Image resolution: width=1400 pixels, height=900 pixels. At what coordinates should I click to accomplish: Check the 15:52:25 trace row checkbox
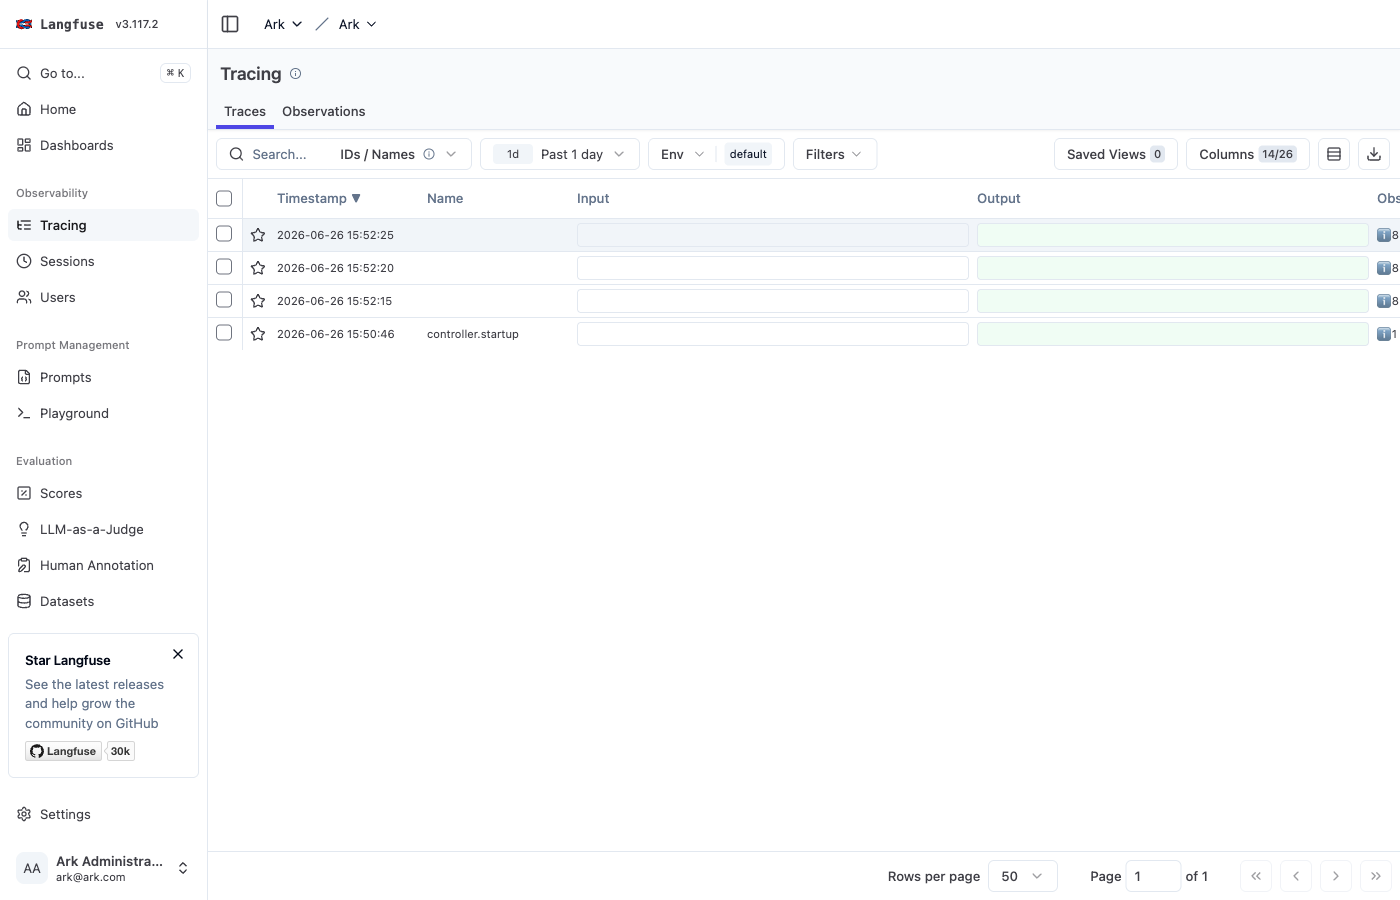click(x=224, y=234)
